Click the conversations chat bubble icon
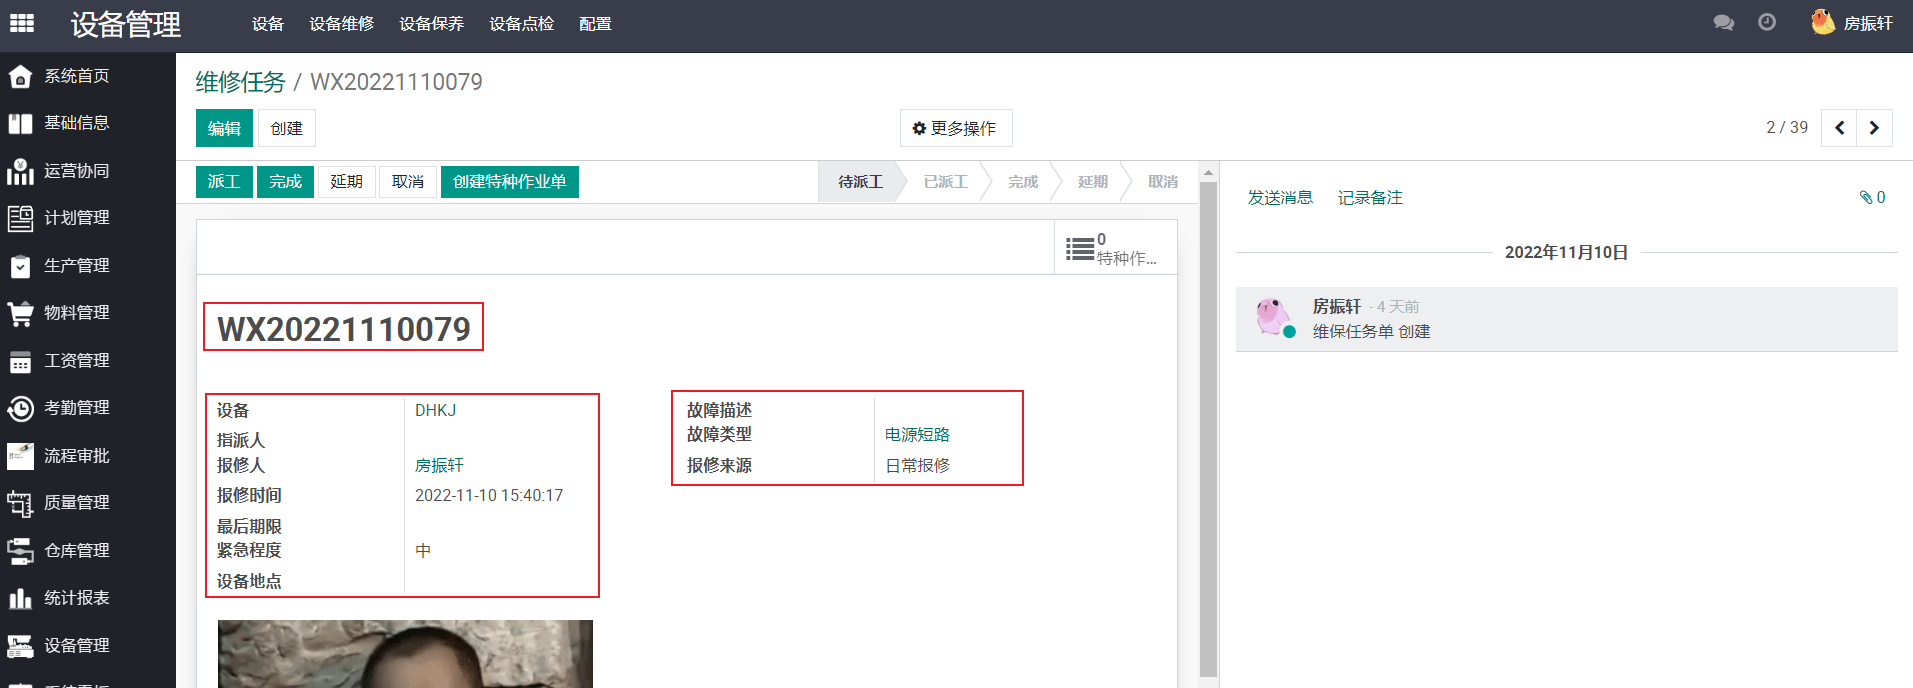Viewport: 1913px width, 688px height. coord(1723,23)
